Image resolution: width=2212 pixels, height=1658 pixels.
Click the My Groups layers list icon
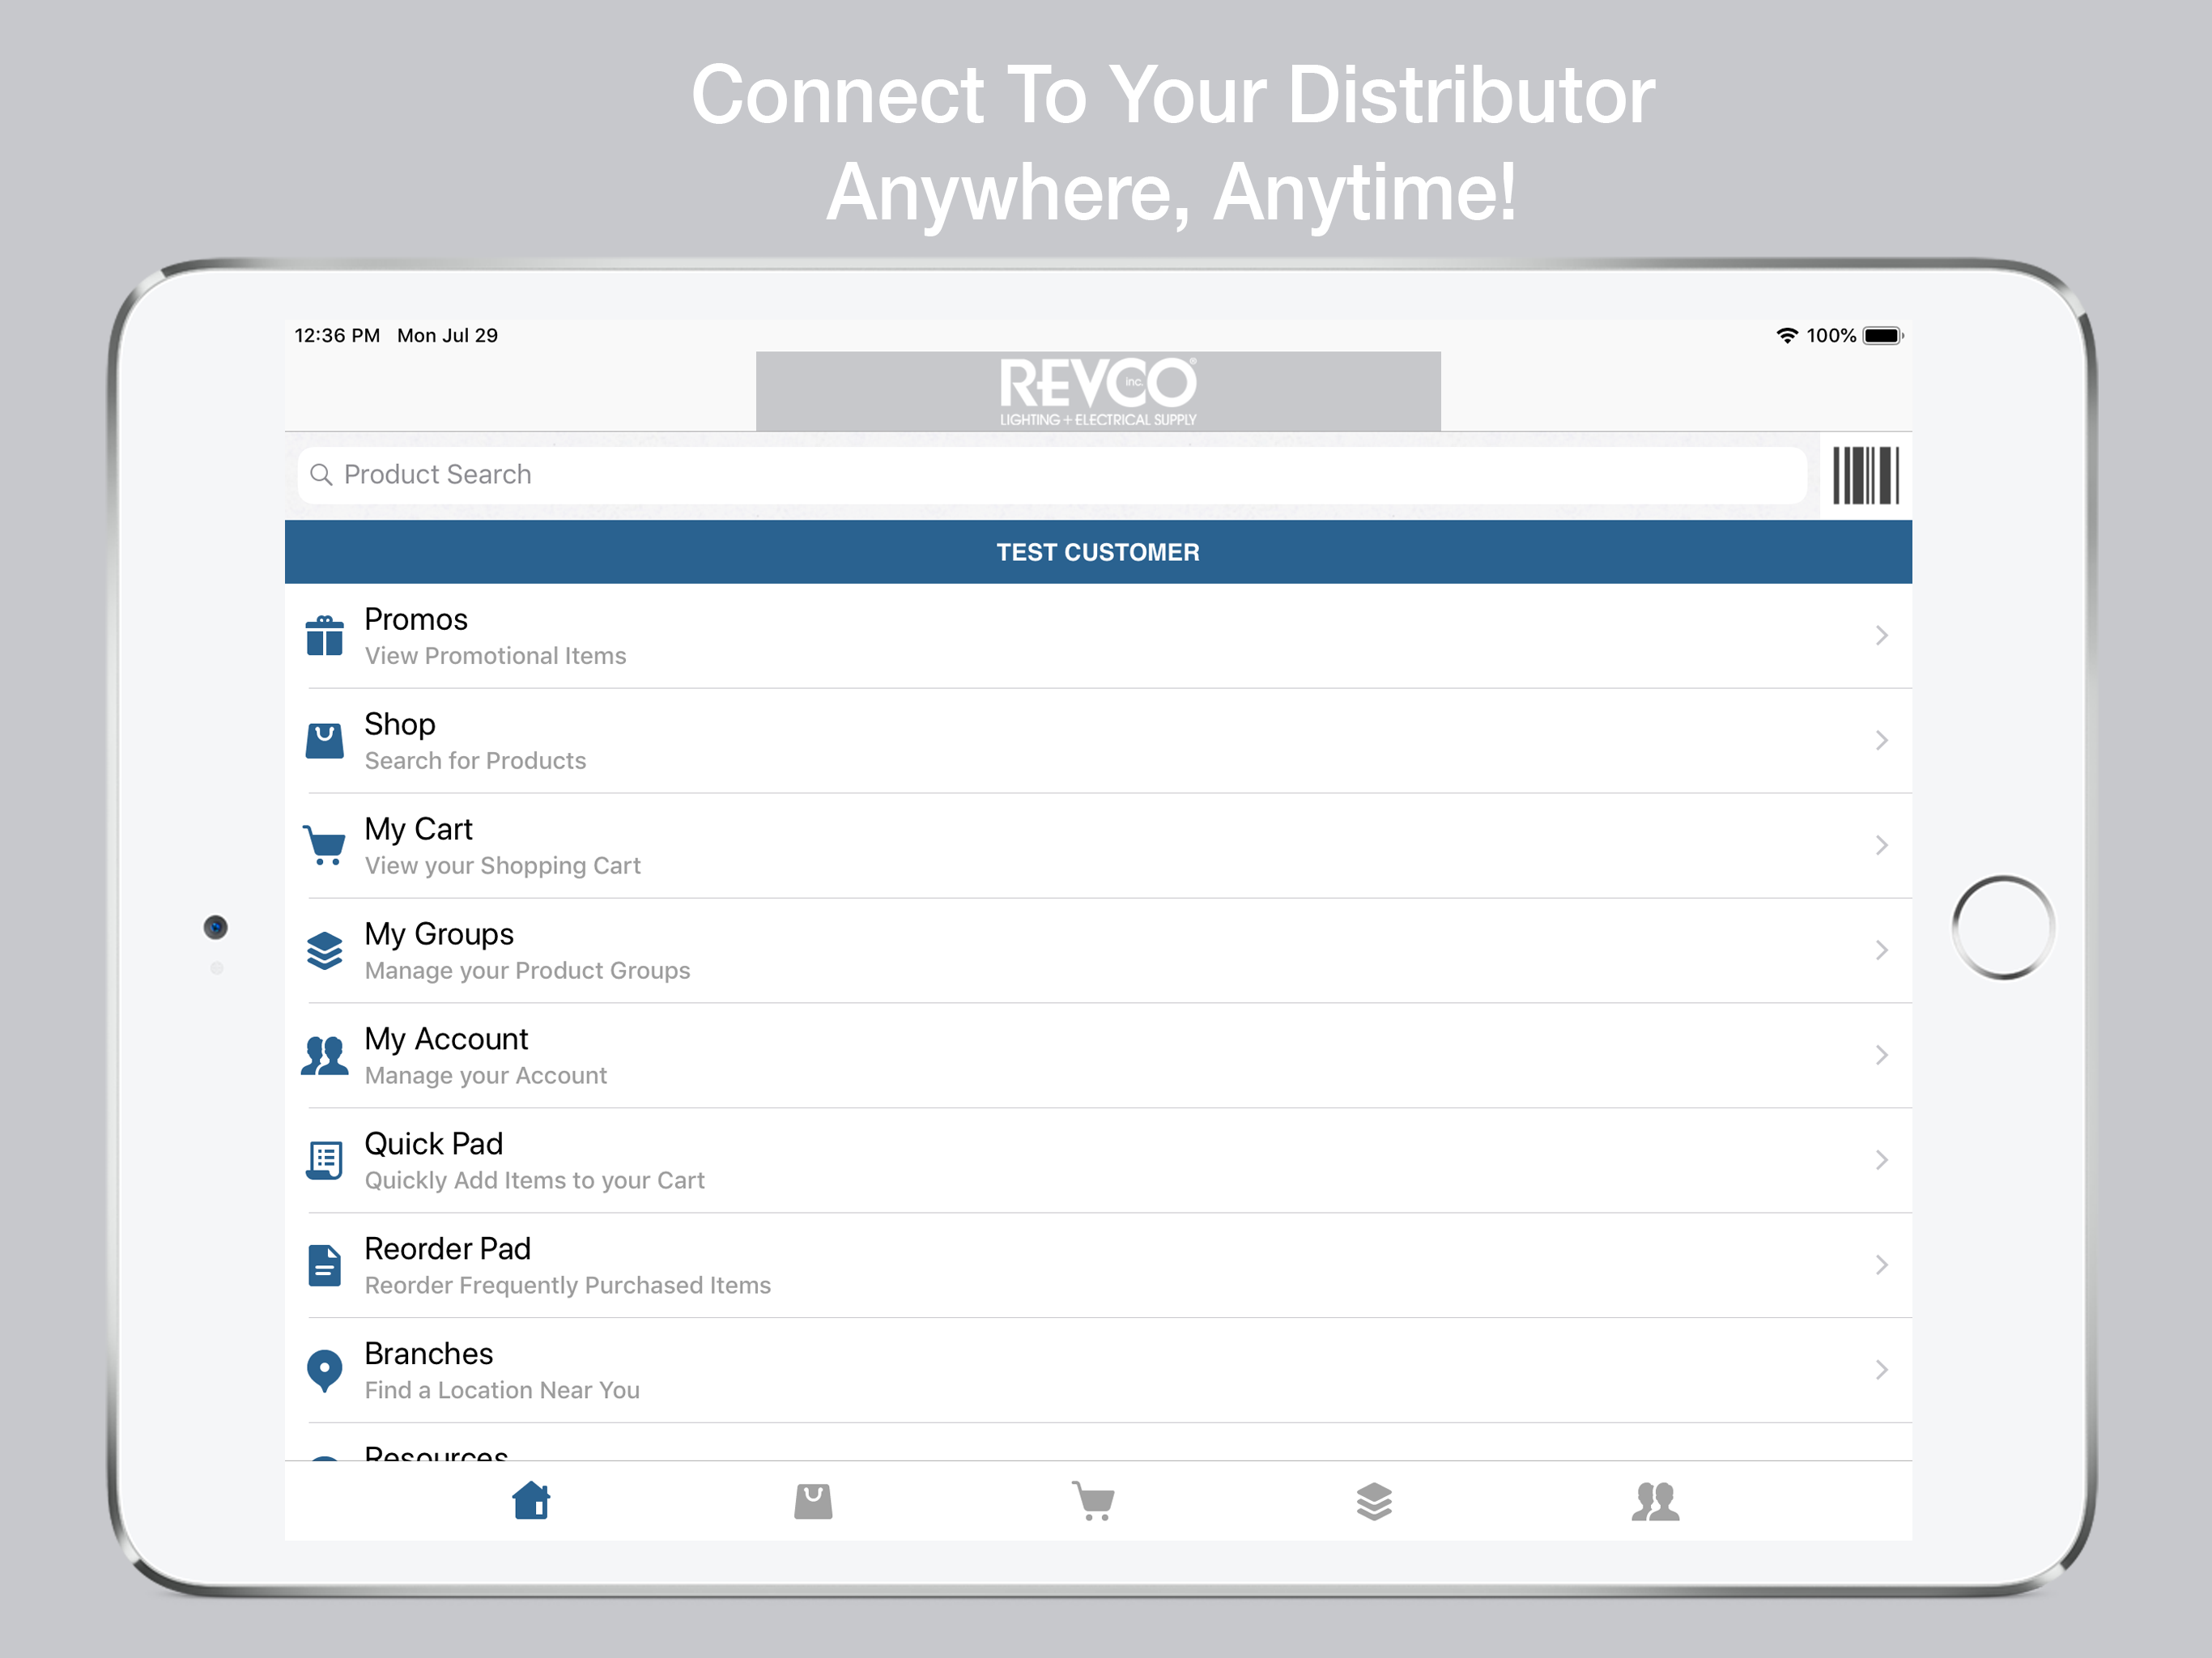tap(325, 950)
